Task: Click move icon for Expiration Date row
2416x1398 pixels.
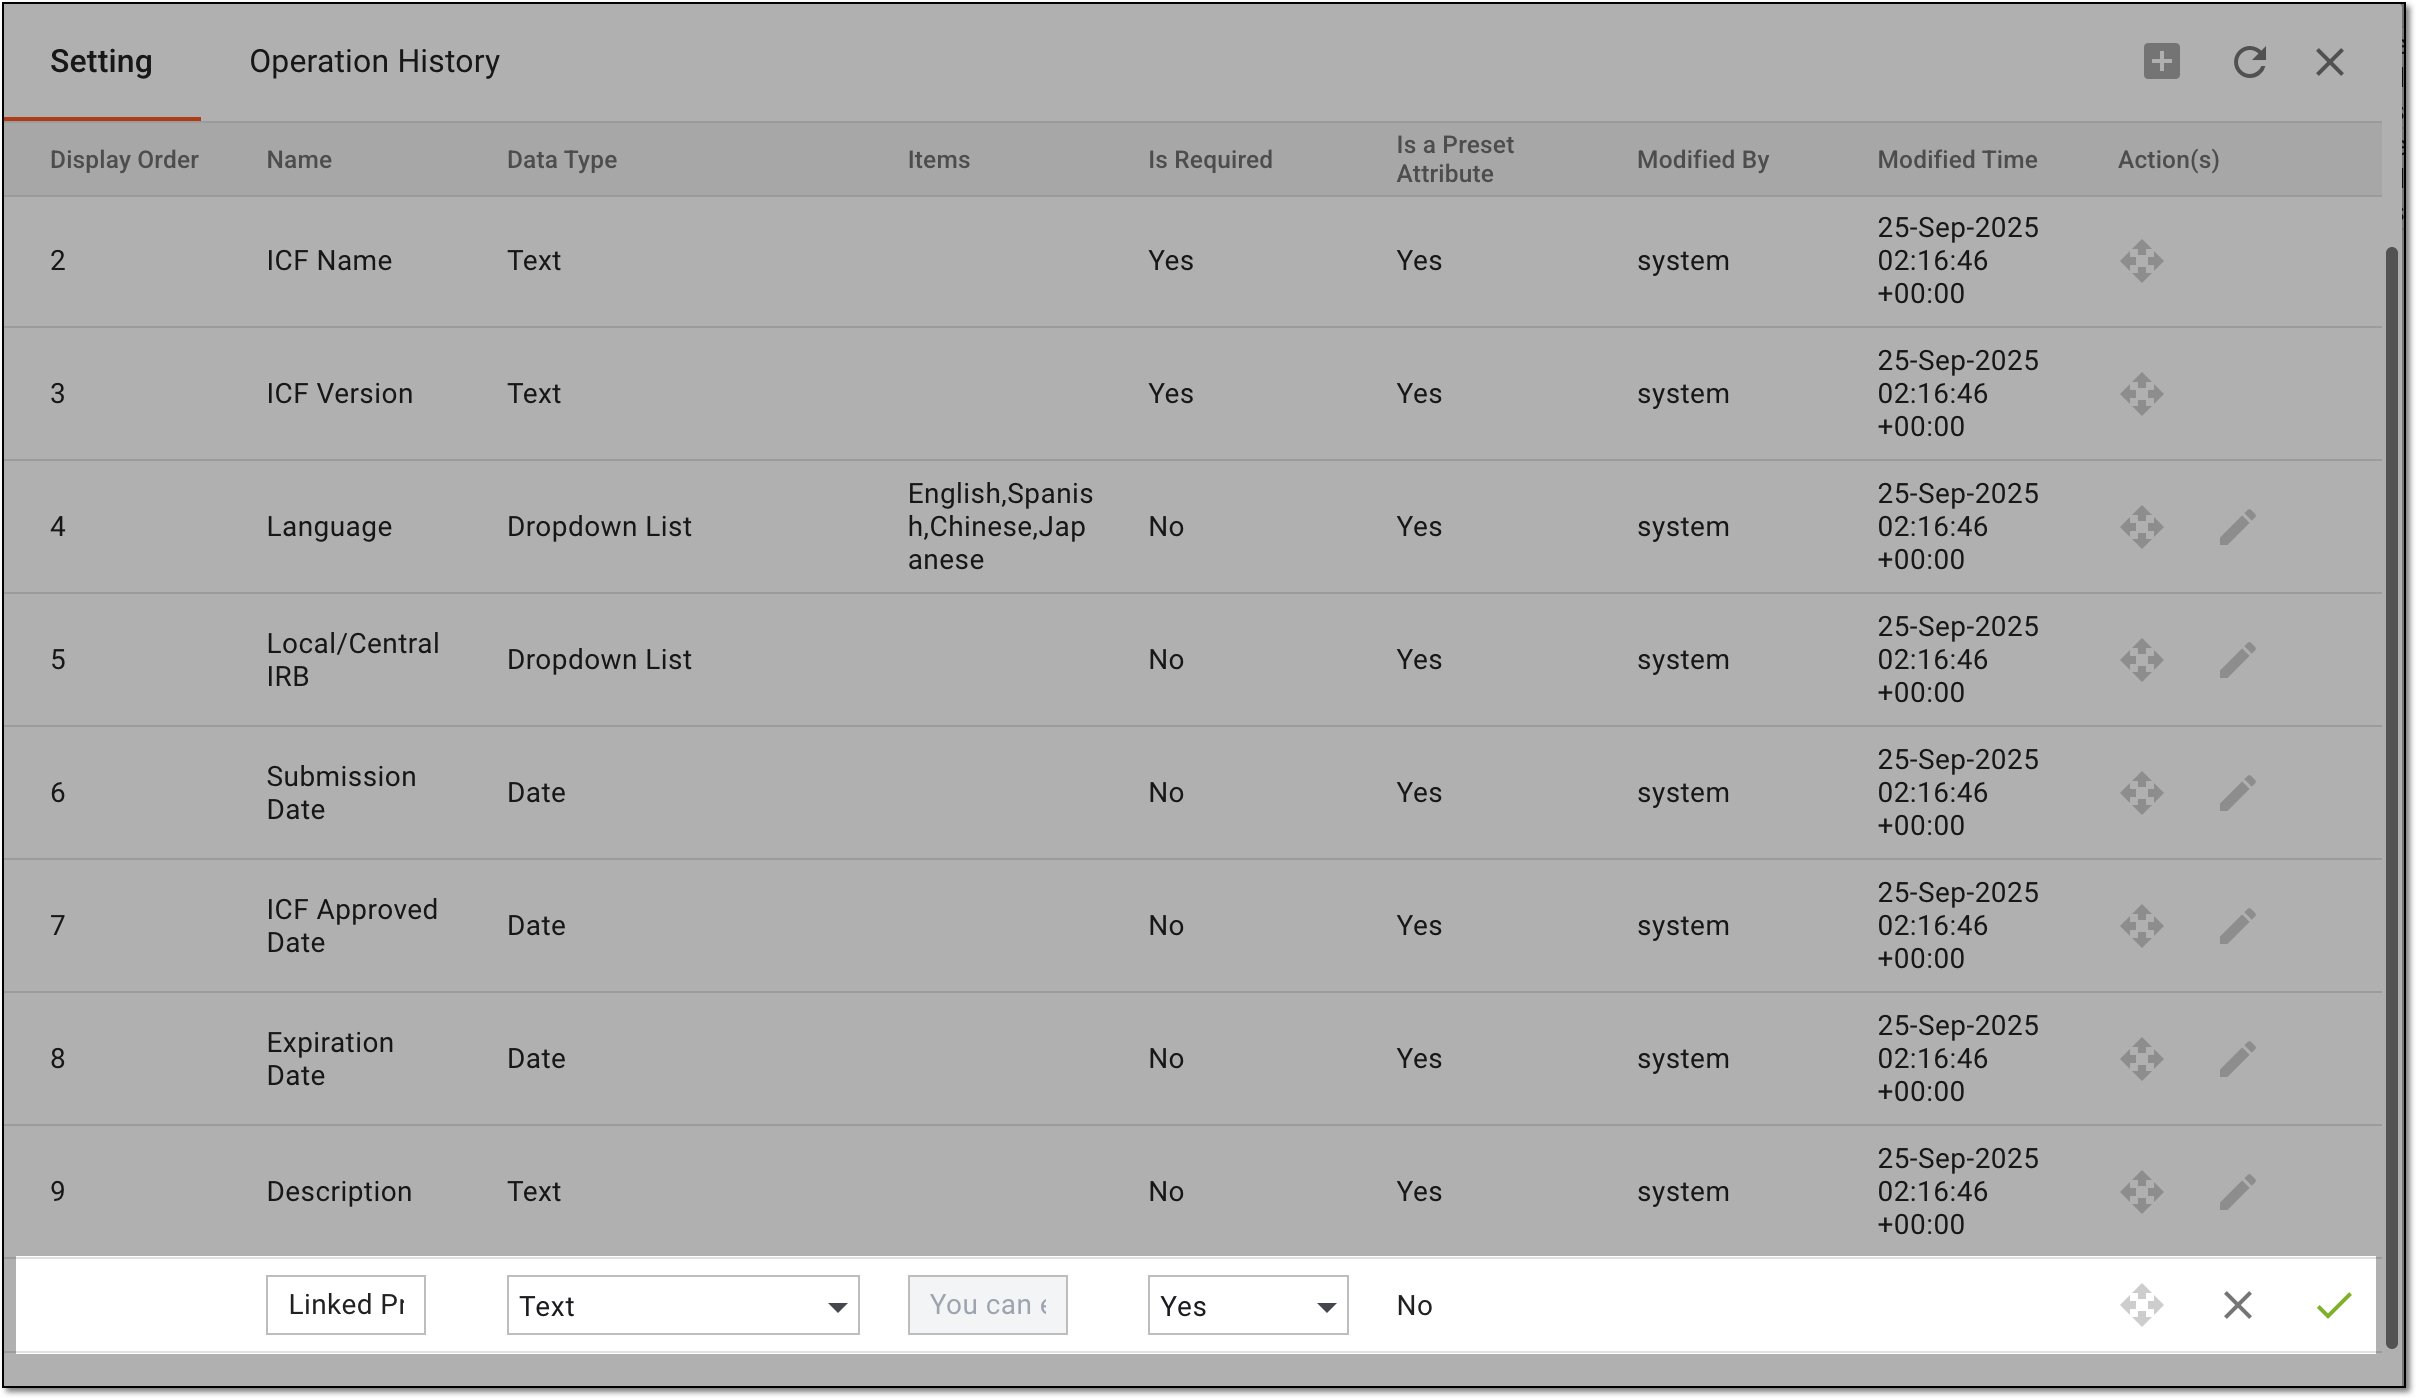Action: 2141,1059
